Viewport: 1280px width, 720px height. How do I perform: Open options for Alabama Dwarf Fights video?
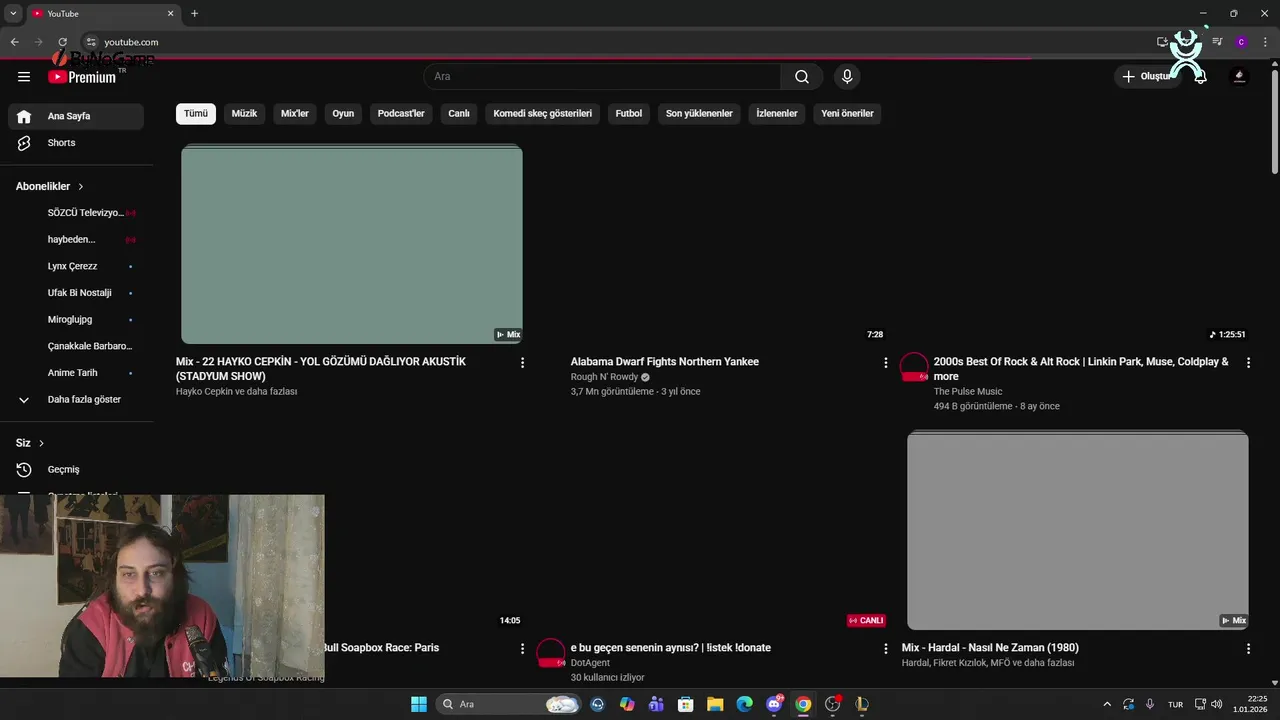885,363
